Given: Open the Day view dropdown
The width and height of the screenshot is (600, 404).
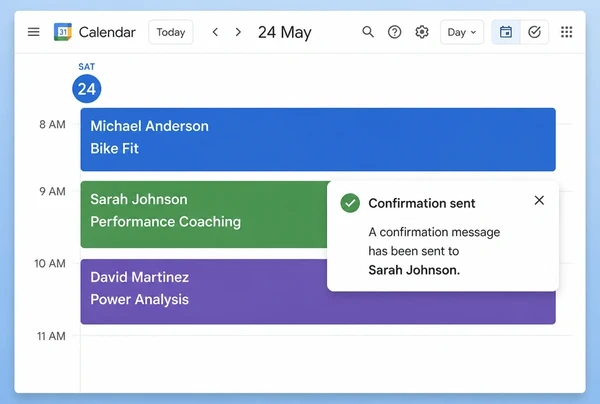Looking at the screenshot, I should tap(462, 32).
